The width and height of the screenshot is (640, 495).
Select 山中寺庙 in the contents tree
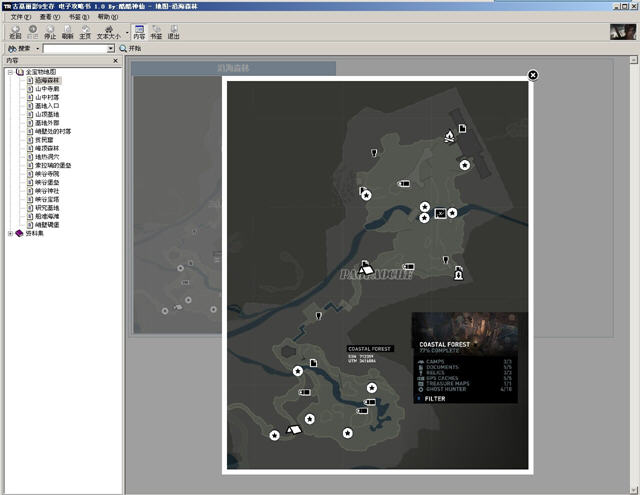click(47, 89)
